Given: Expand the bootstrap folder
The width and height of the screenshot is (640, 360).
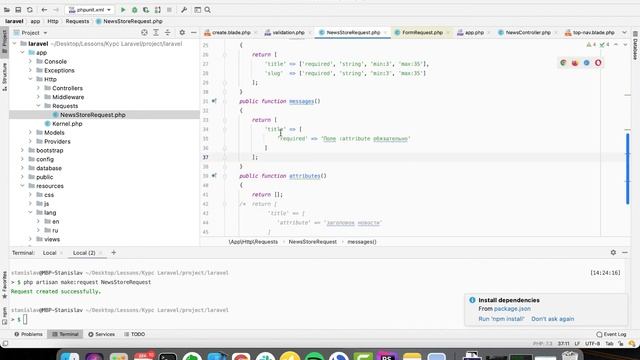Looking at the screenshot, I should click(22, 151).
